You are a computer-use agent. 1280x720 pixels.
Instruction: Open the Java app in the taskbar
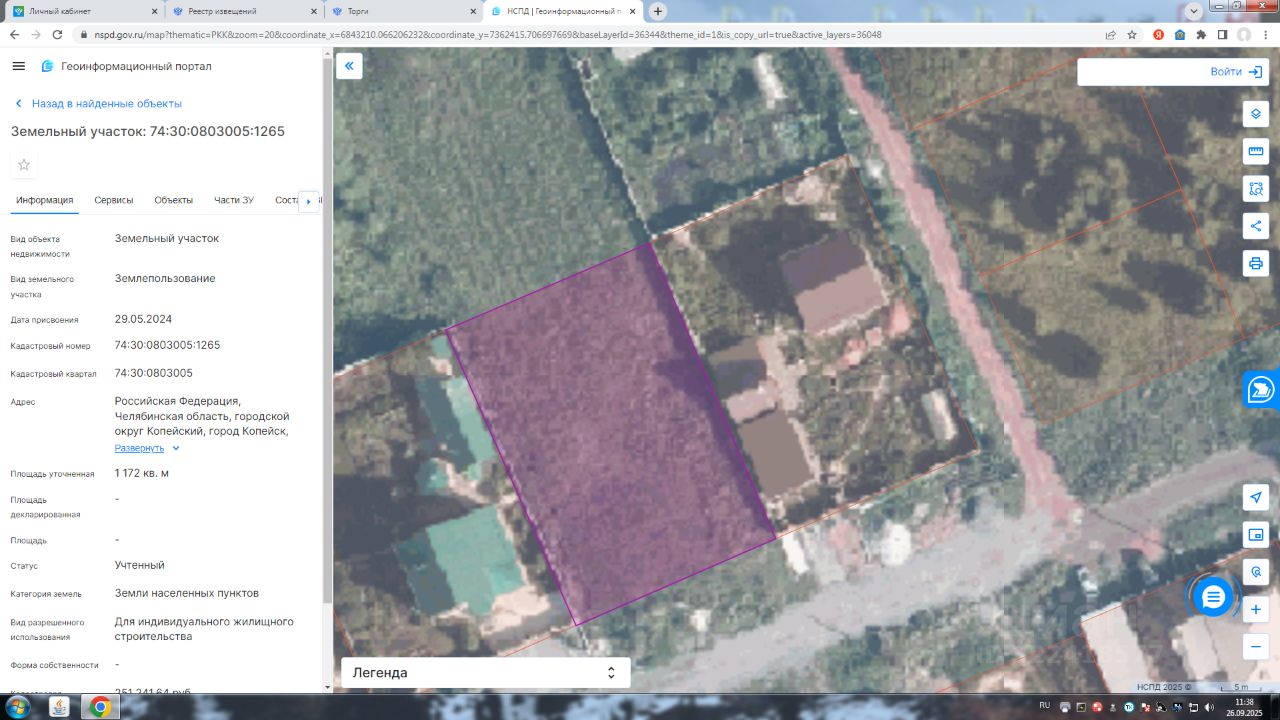tap(59, 707)
